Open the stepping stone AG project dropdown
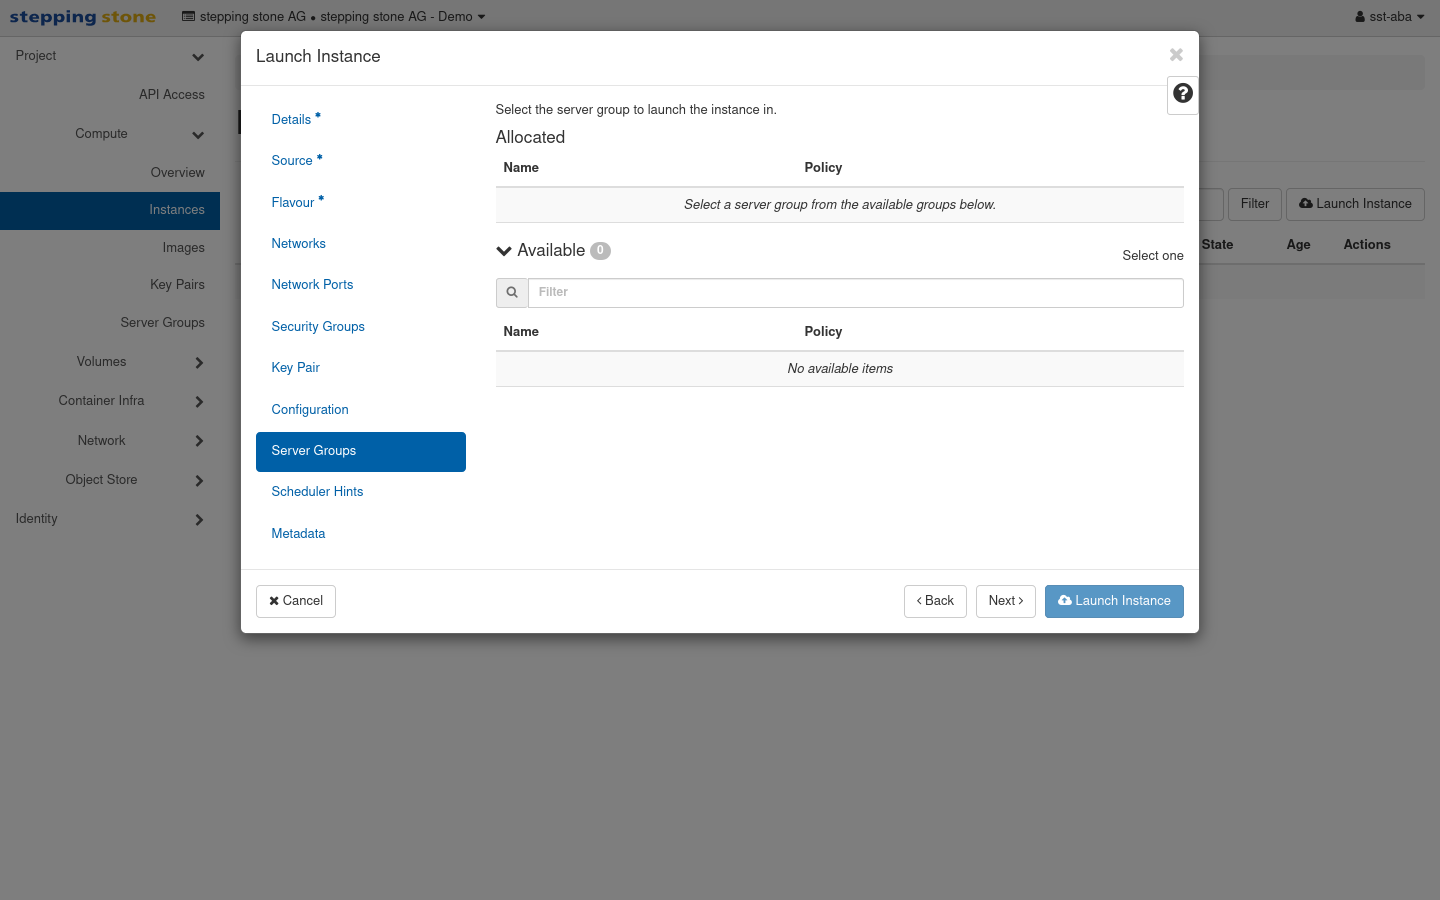 click(333, 17)
